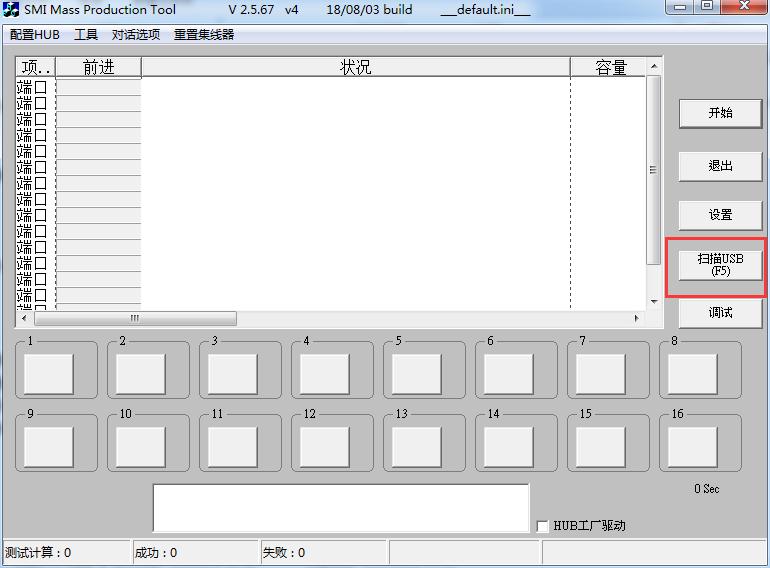Click the 容量 column header
This screenshot has width=770, height=568.
(608, 67)
